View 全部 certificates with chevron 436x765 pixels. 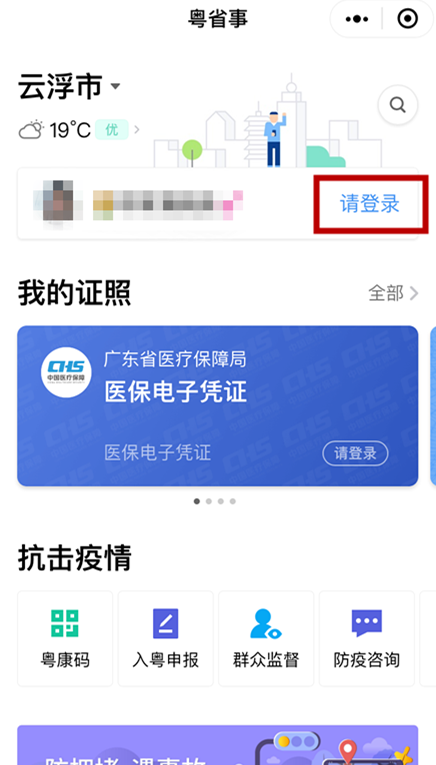click(393, 293)
